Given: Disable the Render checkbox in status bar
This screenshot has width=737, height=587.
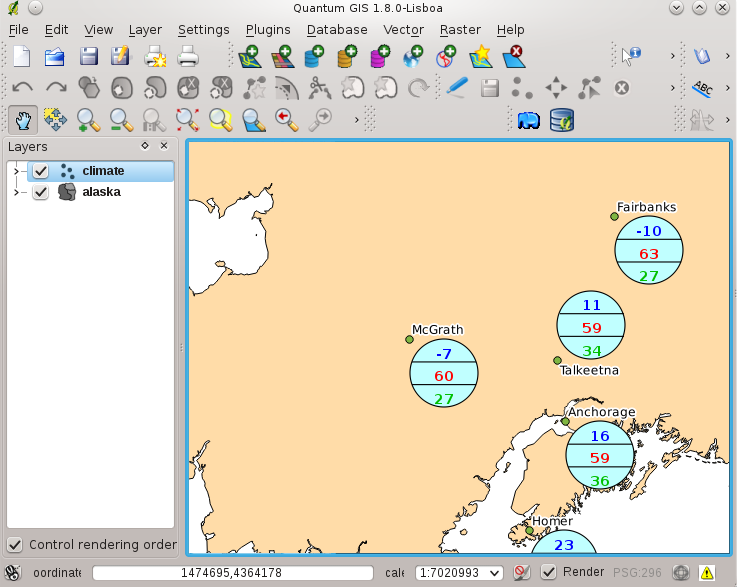Looking at the screenshot, I should 549,573.
